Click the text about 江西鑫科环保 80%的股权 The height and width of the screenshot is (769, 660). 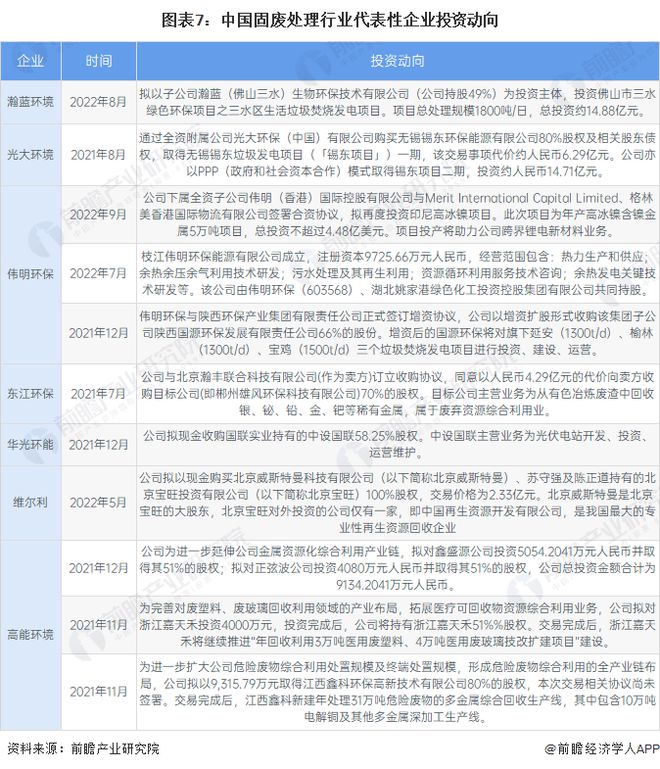click(x=398, y=692)
